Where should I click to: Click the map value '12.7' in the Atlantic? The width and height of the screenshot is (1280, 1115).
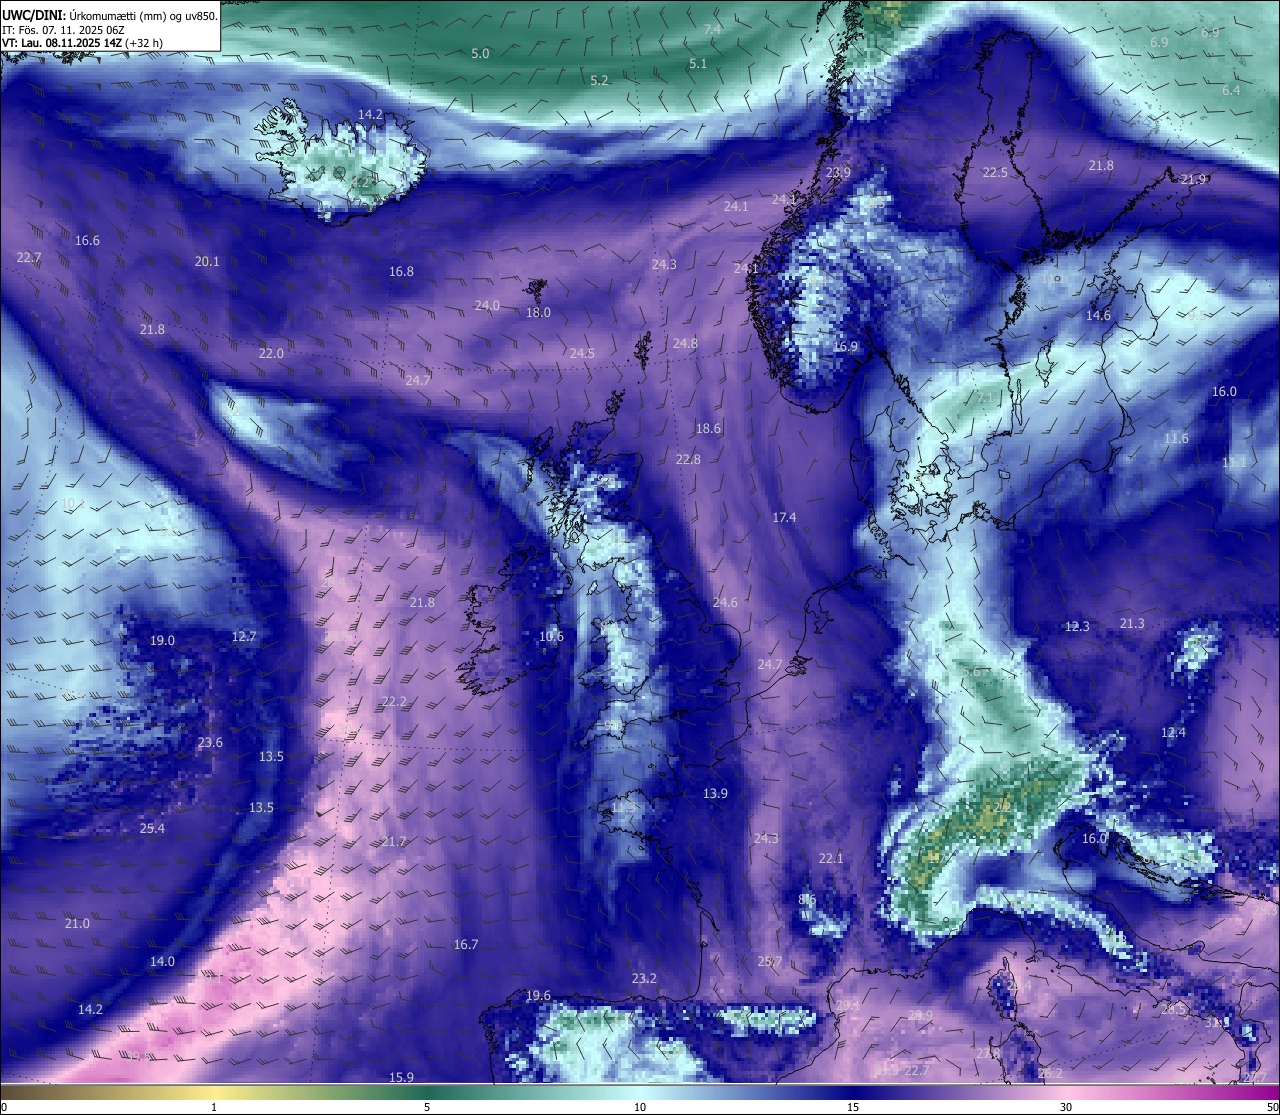point(244,637)
